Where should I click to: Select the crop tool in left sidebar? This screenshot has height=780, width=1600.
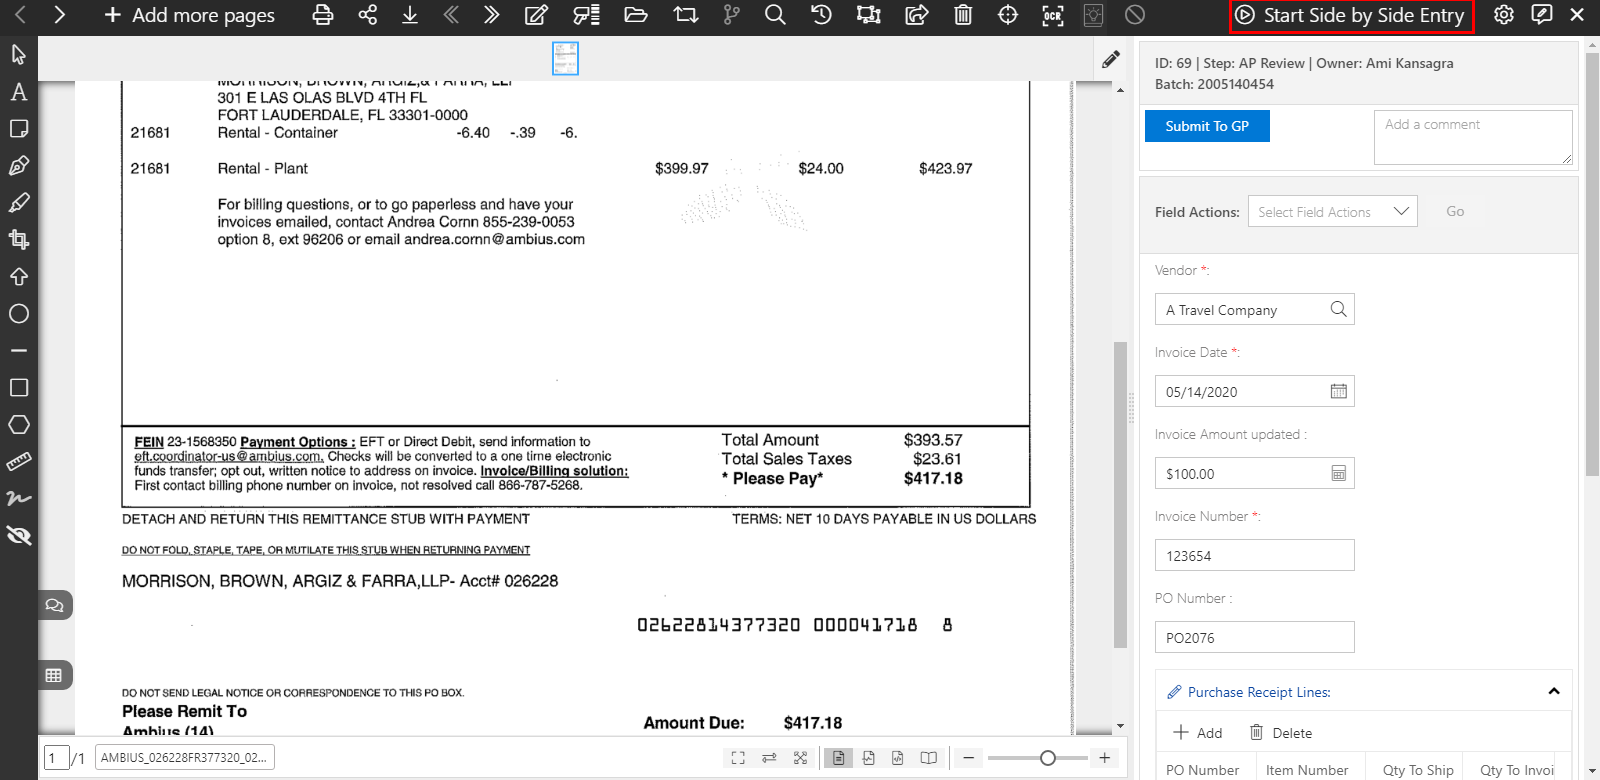tap(18, 239)
